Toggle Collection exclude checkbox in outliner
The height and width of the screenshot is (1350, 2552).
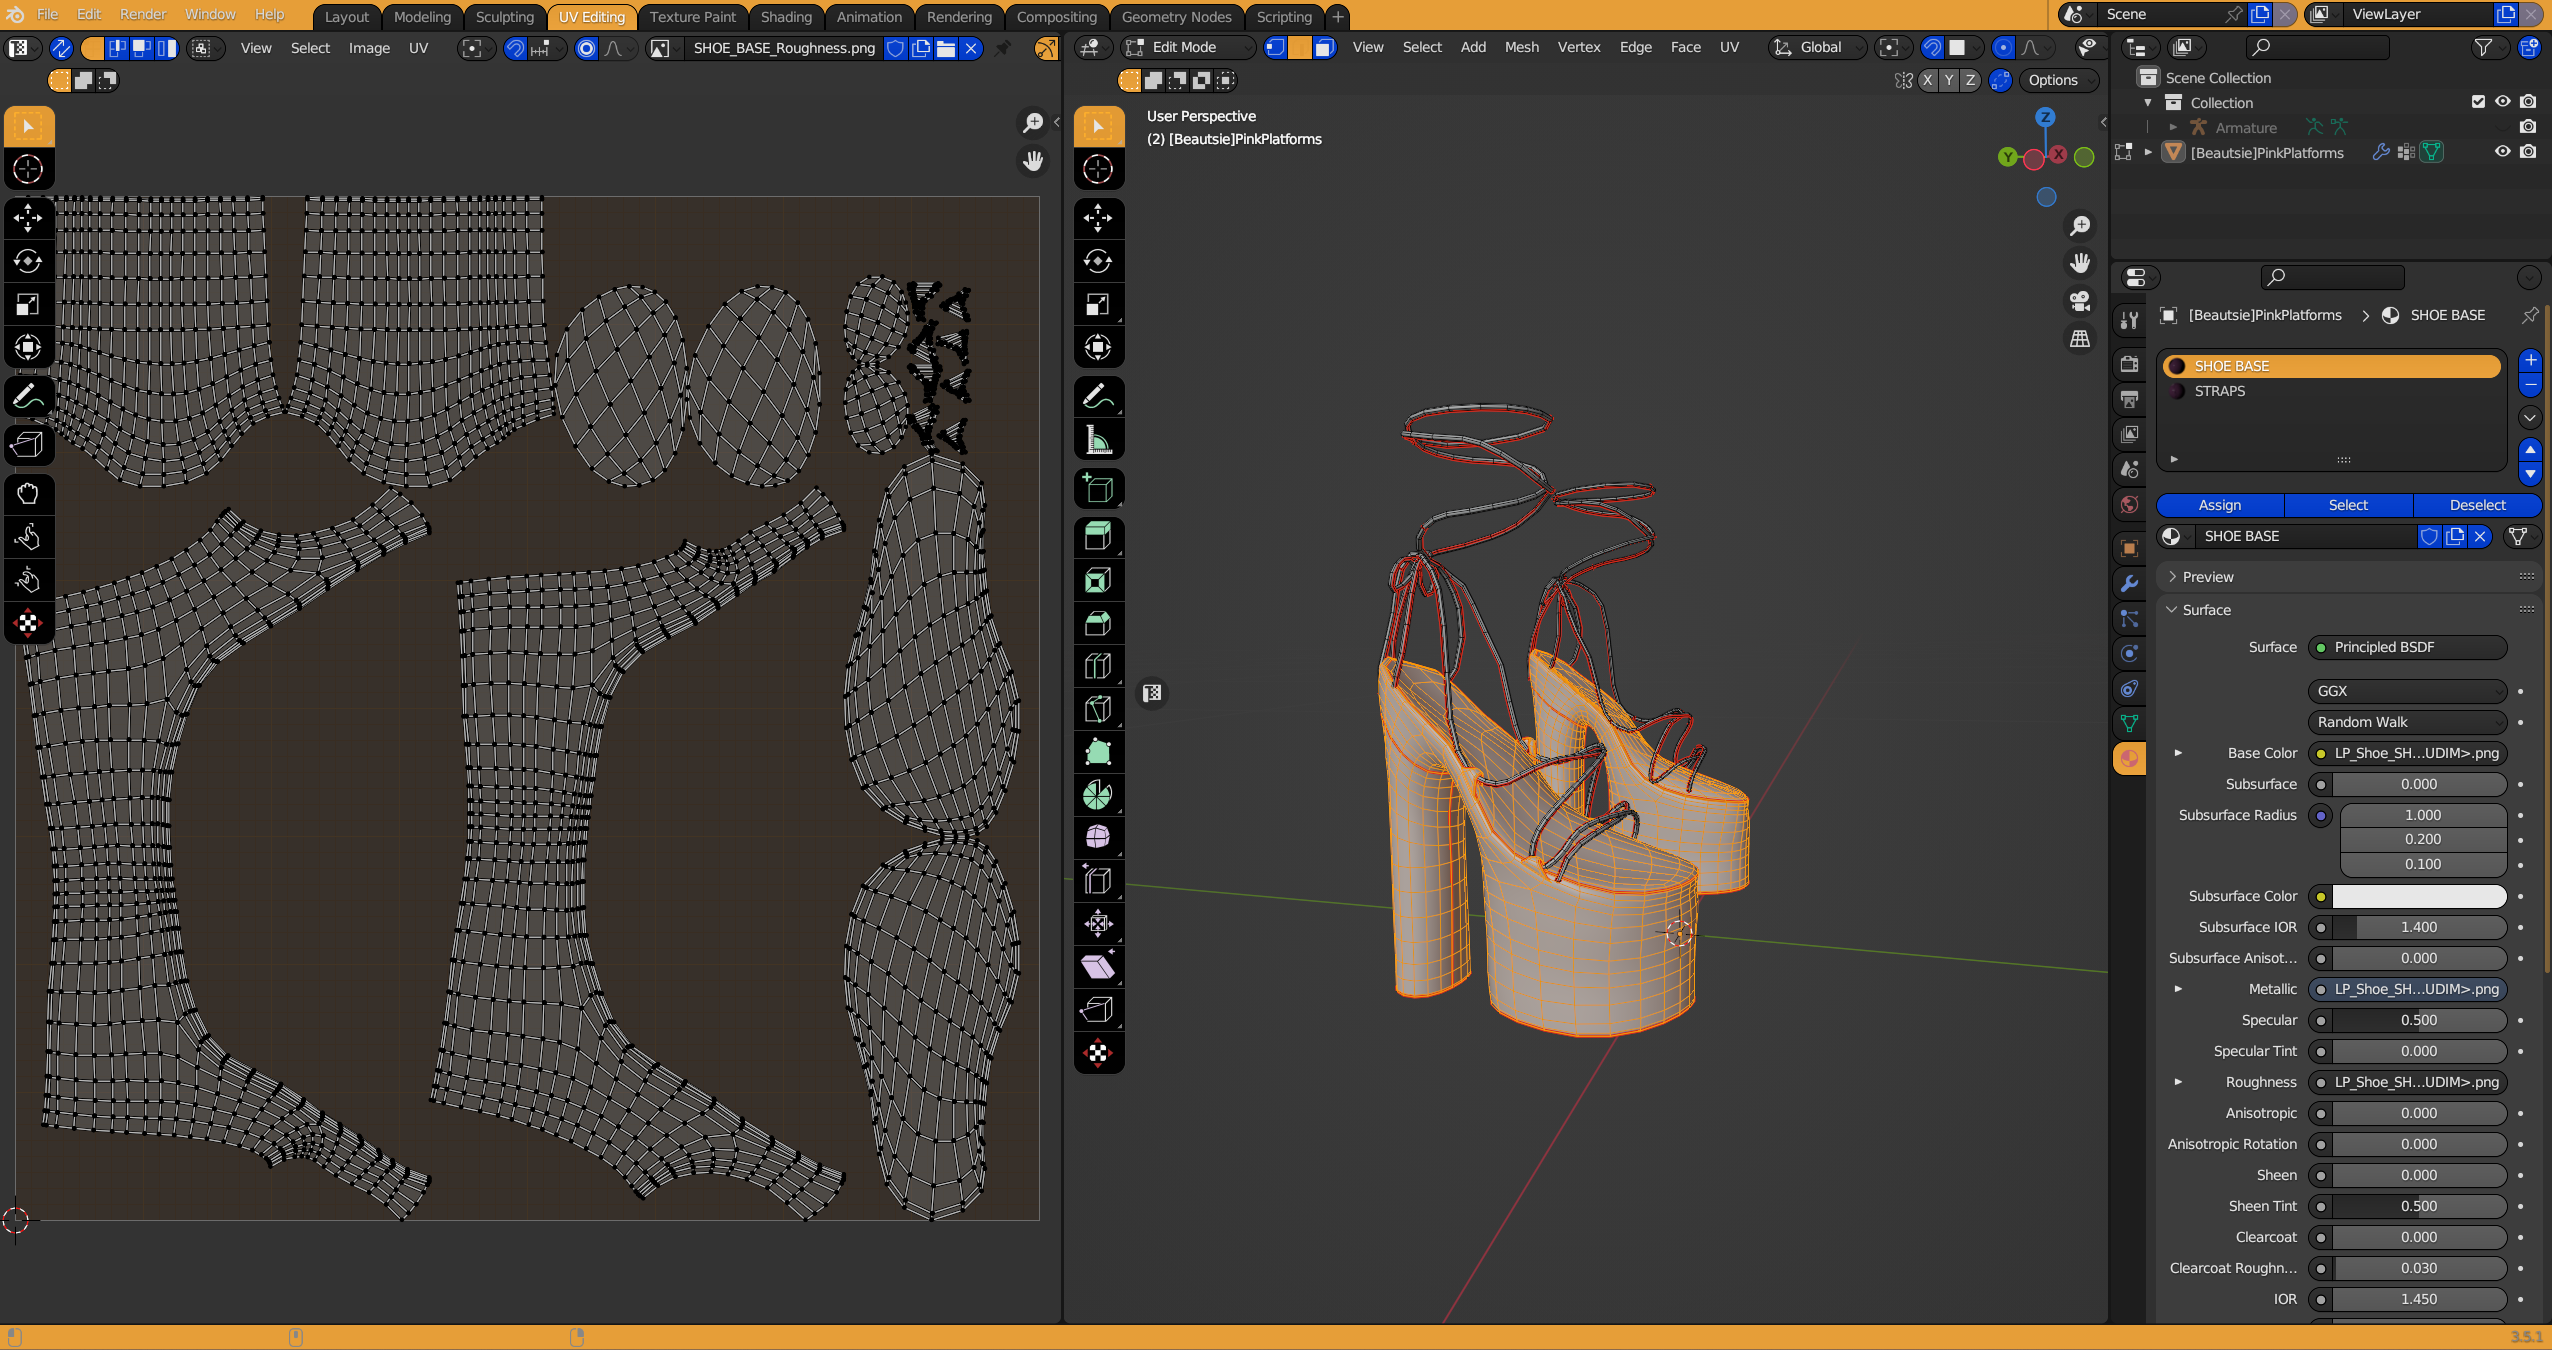pyautogui.click(x=2478, y=102)
